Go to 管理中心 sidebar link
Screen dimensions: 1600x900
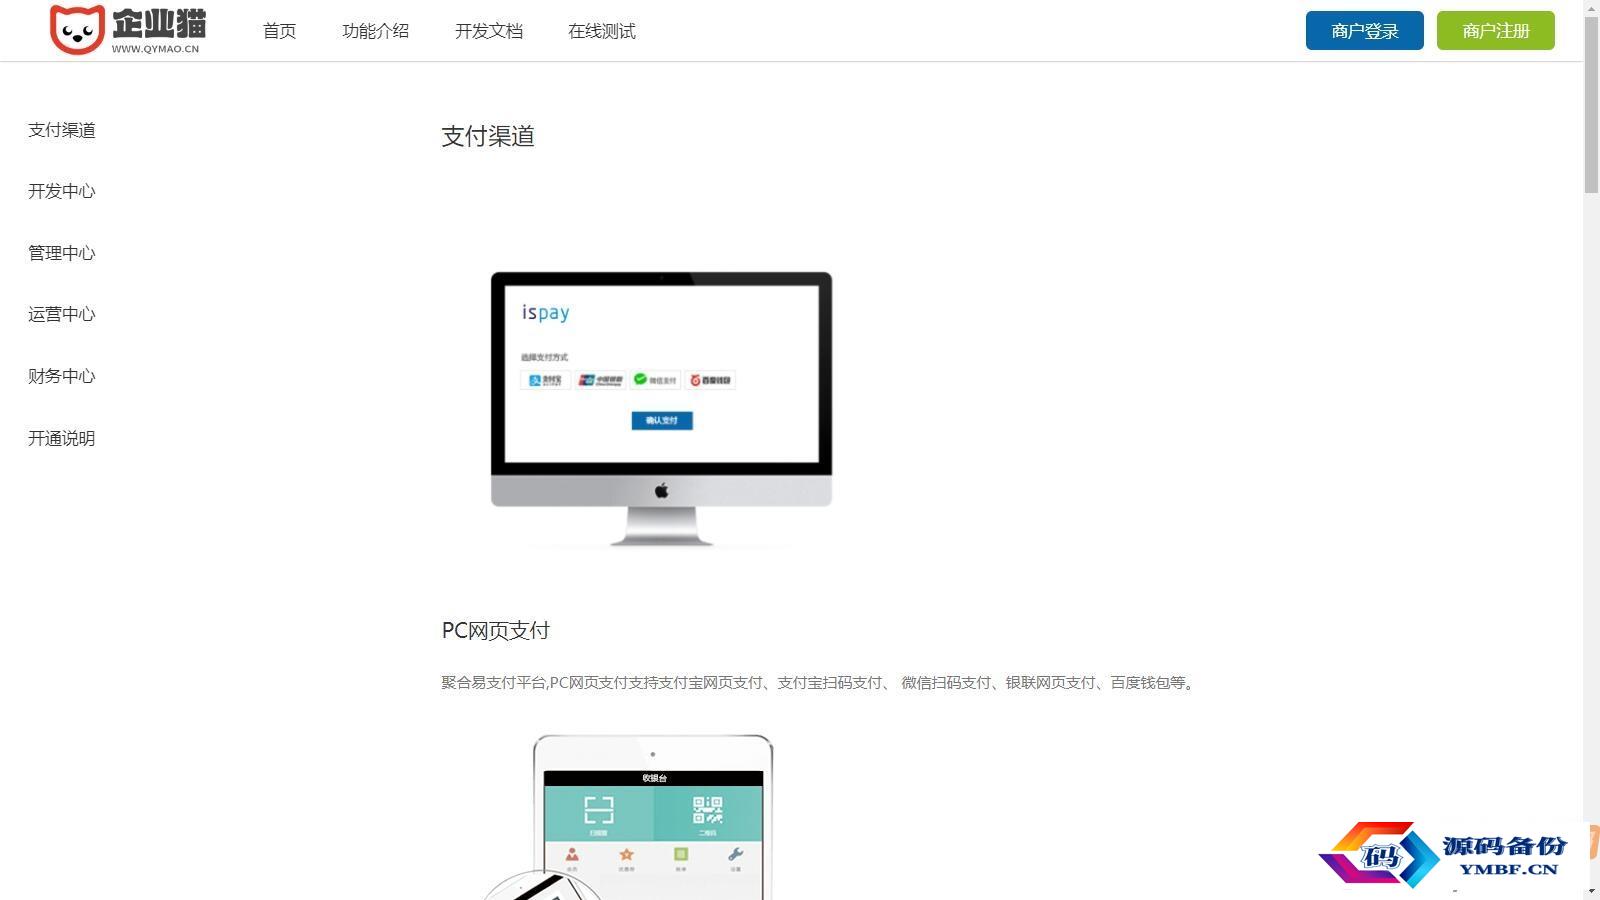62,253
